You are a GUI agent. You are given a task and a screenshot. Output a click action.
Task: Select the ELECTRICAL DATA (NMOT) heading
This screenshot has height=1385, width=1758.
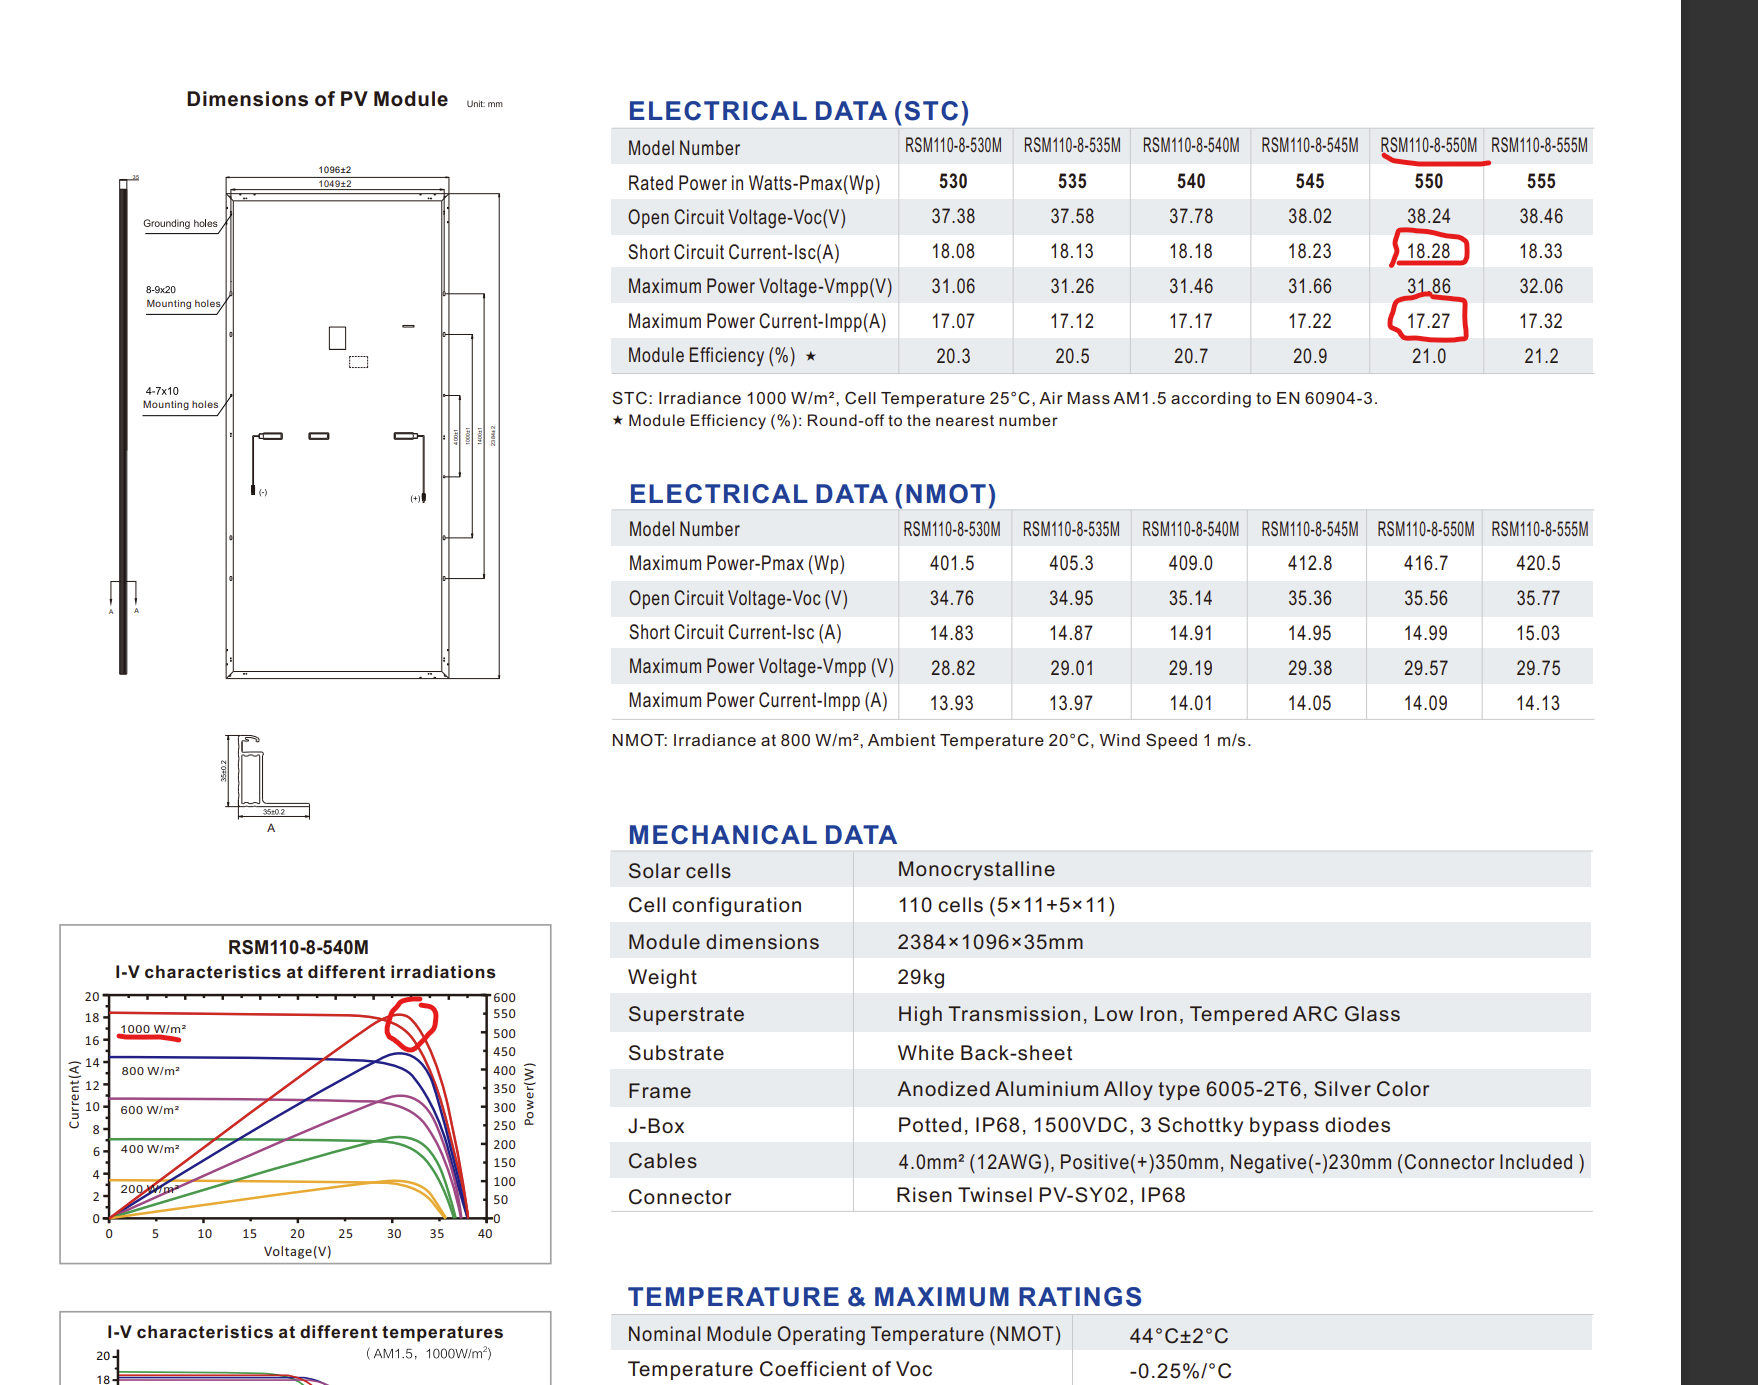812,494
